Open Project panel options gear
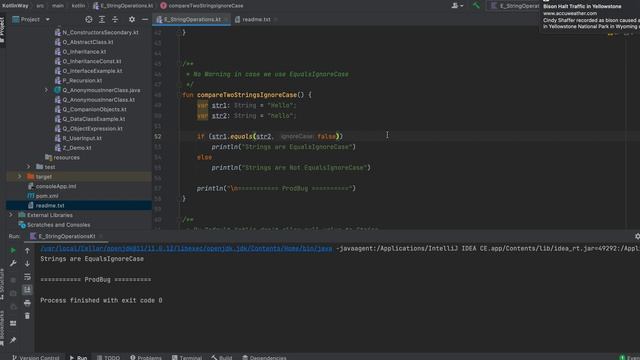Viewport: 640px width, 360px height. point(132,19)
